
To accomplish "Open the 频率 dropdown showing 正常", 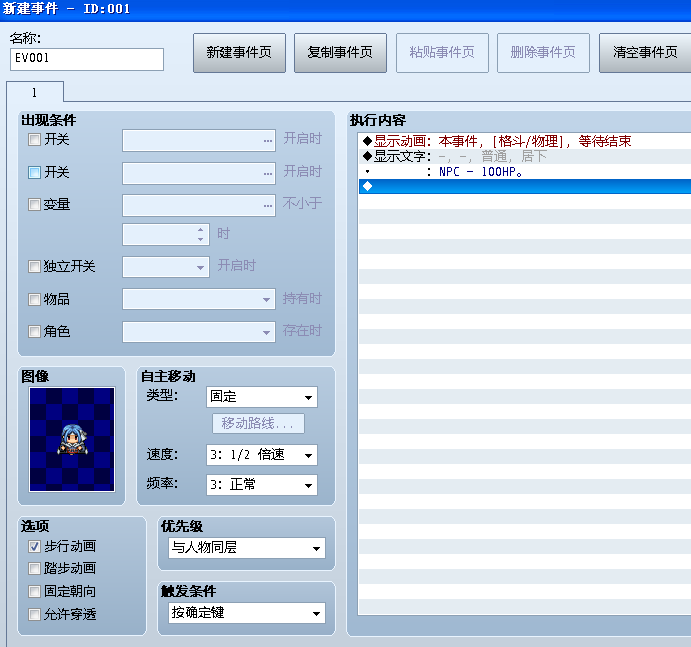I will pos(262,485).
